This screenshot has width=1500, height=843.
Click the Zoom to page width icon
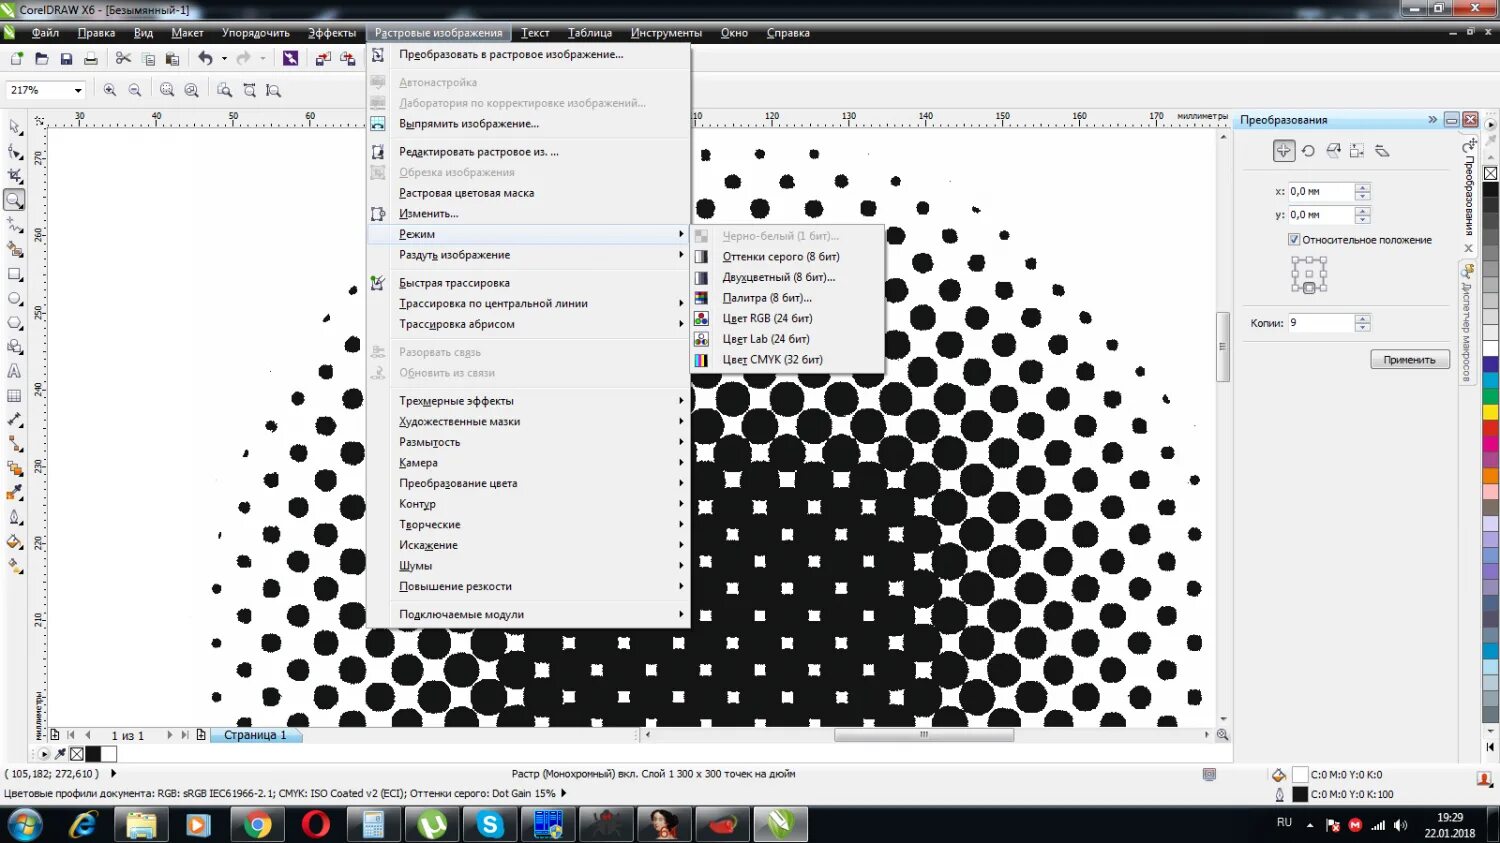tap(249, 90)
